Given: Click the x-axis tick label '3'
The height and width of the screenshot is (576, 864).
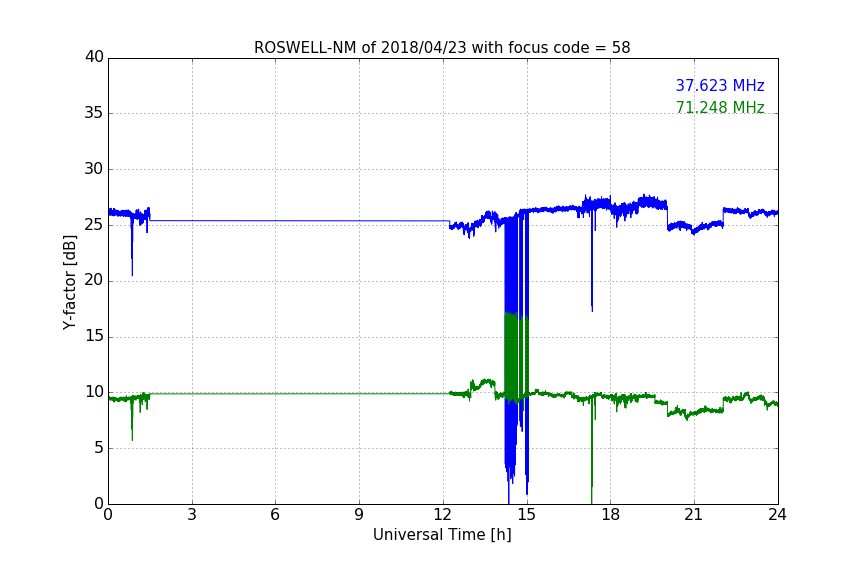Looking at the screenshot, I should click(192, 515).
